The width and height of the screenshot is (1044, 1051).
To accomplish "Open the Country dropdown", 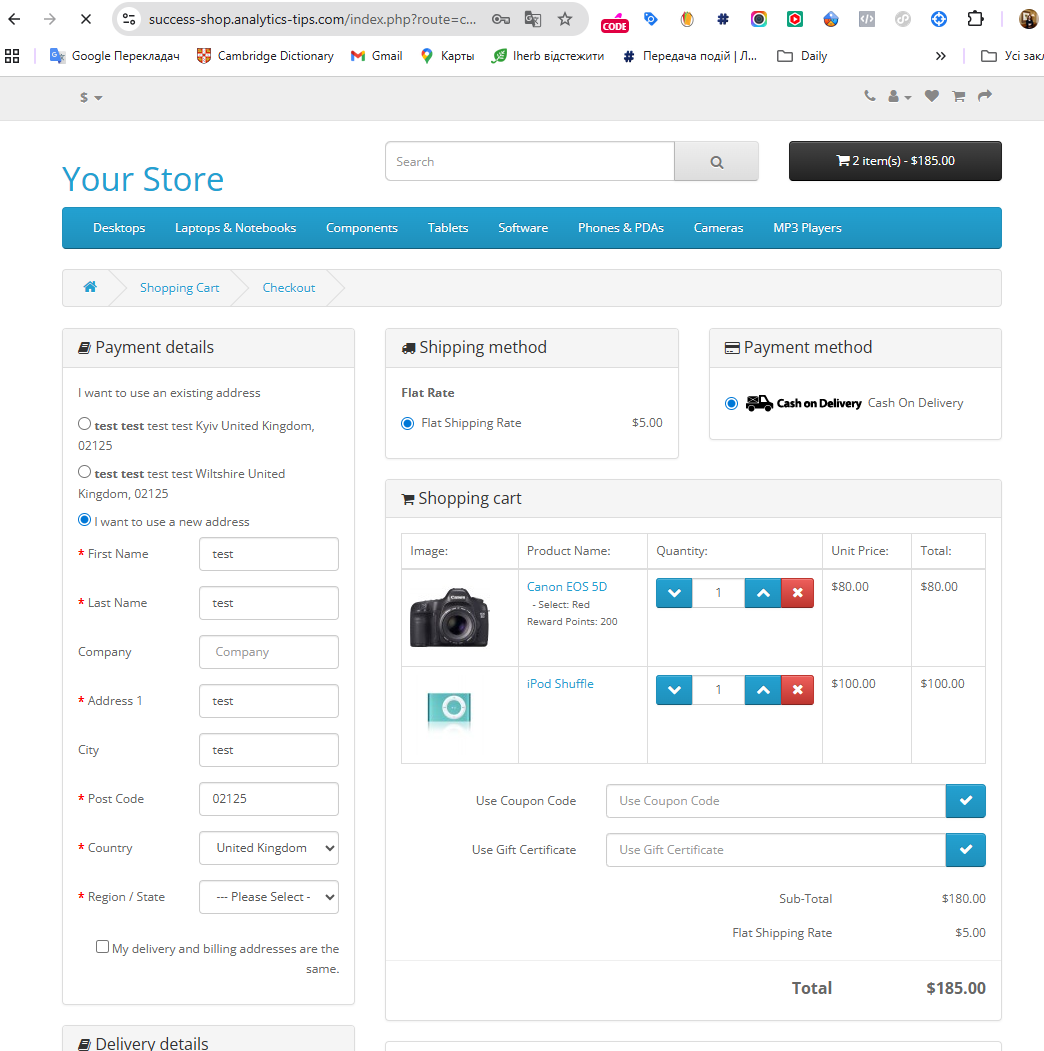I will 269,849.
